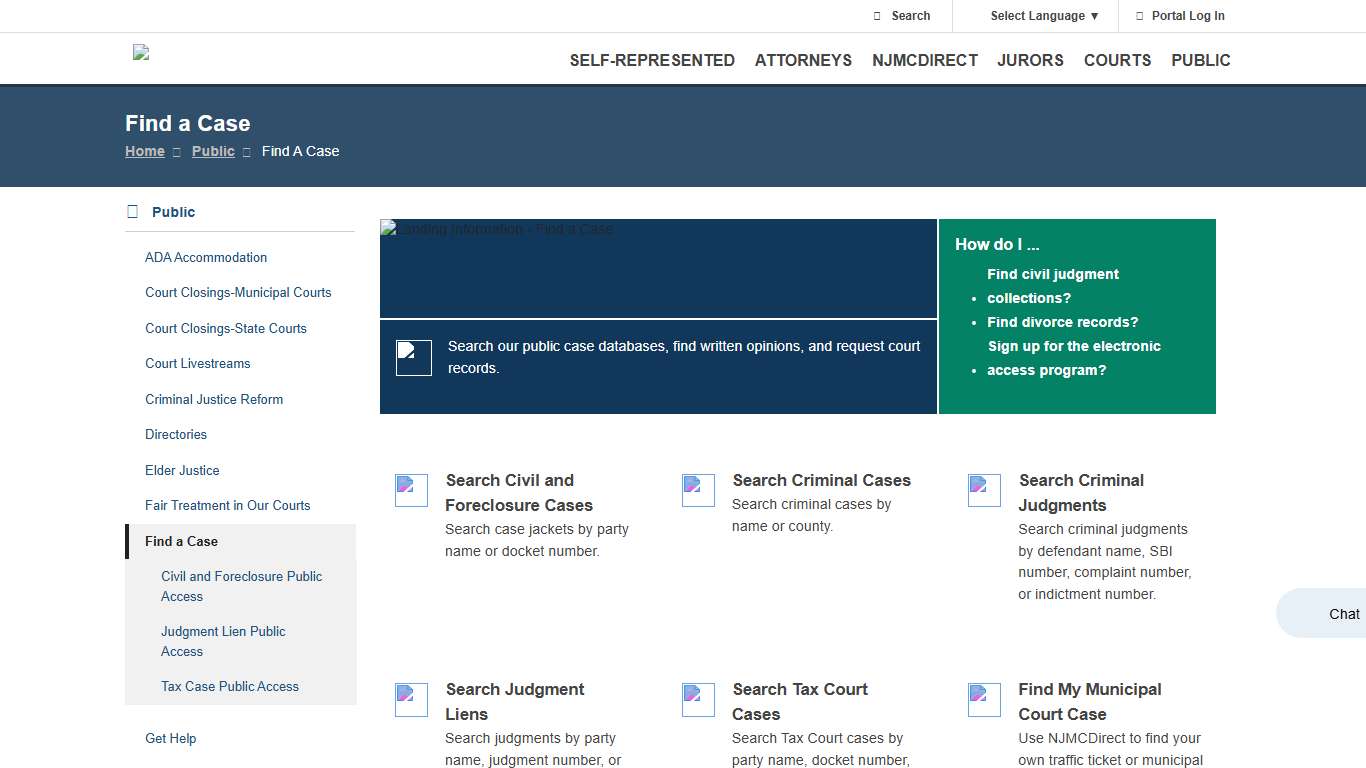Viewport: 1366px width, 768px height.
Task: Open the Attorneys navigation menu
Action: pyautogui.click(x=803, y=60)
